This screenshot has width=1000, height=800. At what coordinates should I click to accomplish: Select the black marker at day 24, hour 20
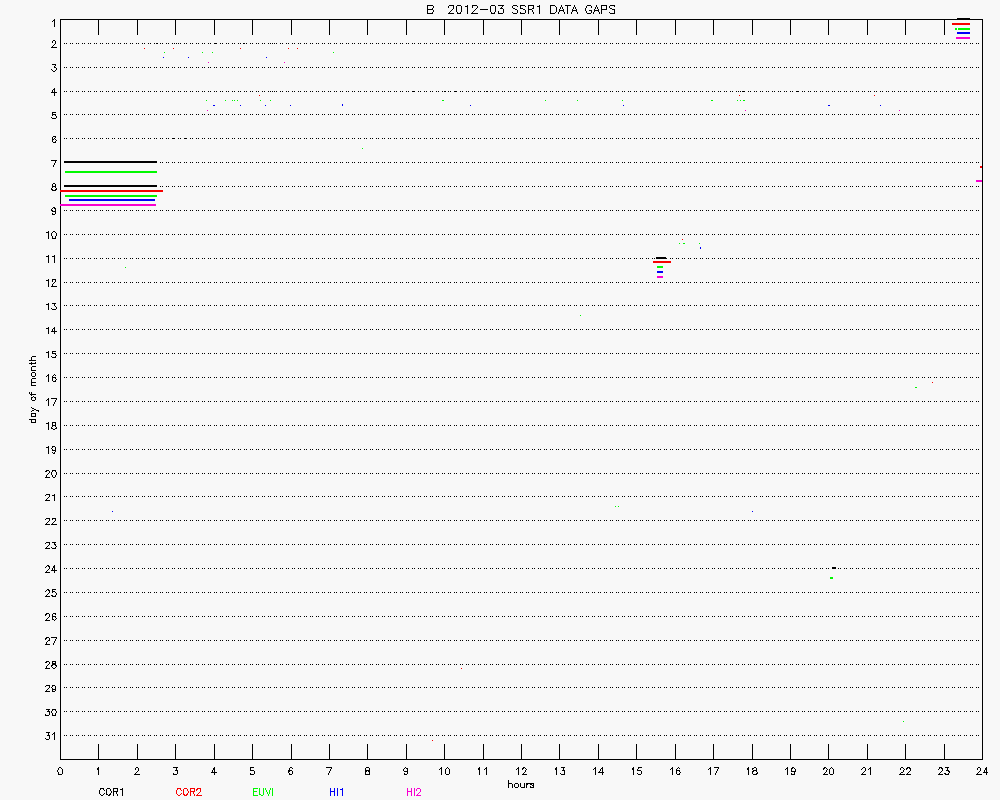(833, 568)
